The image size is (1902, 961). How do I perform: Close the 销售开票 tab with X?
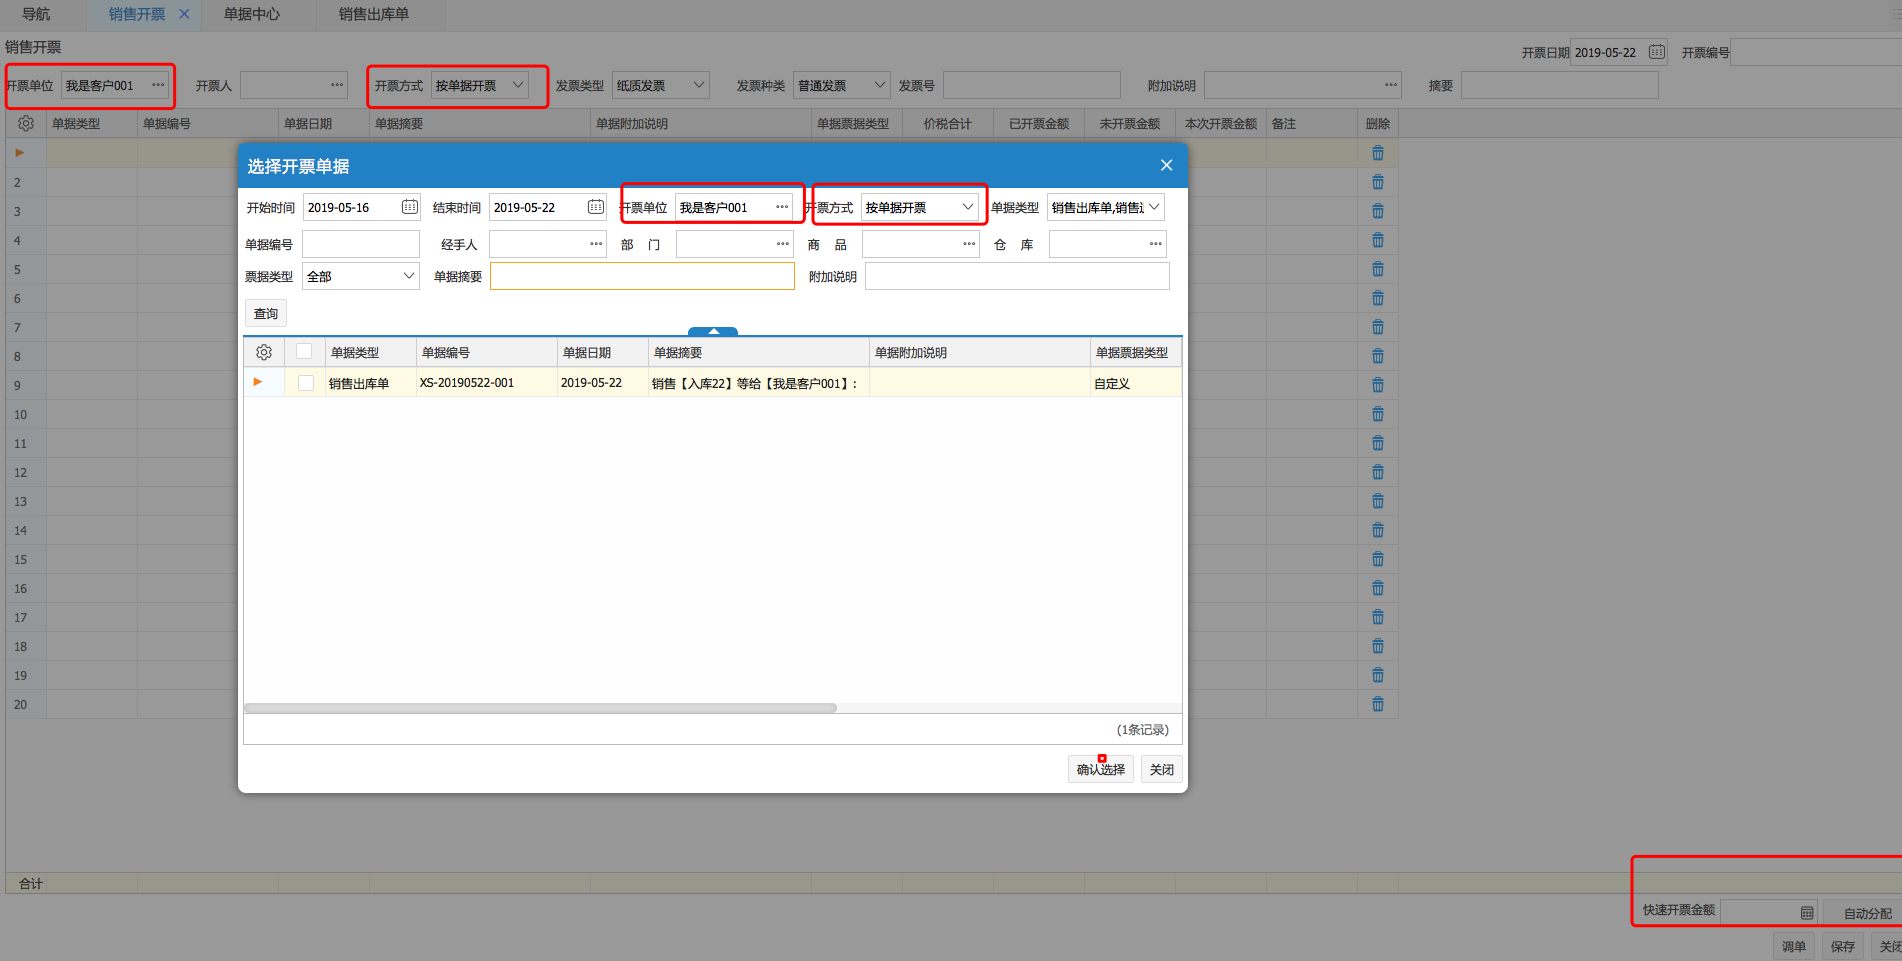(x=184, y=14)
